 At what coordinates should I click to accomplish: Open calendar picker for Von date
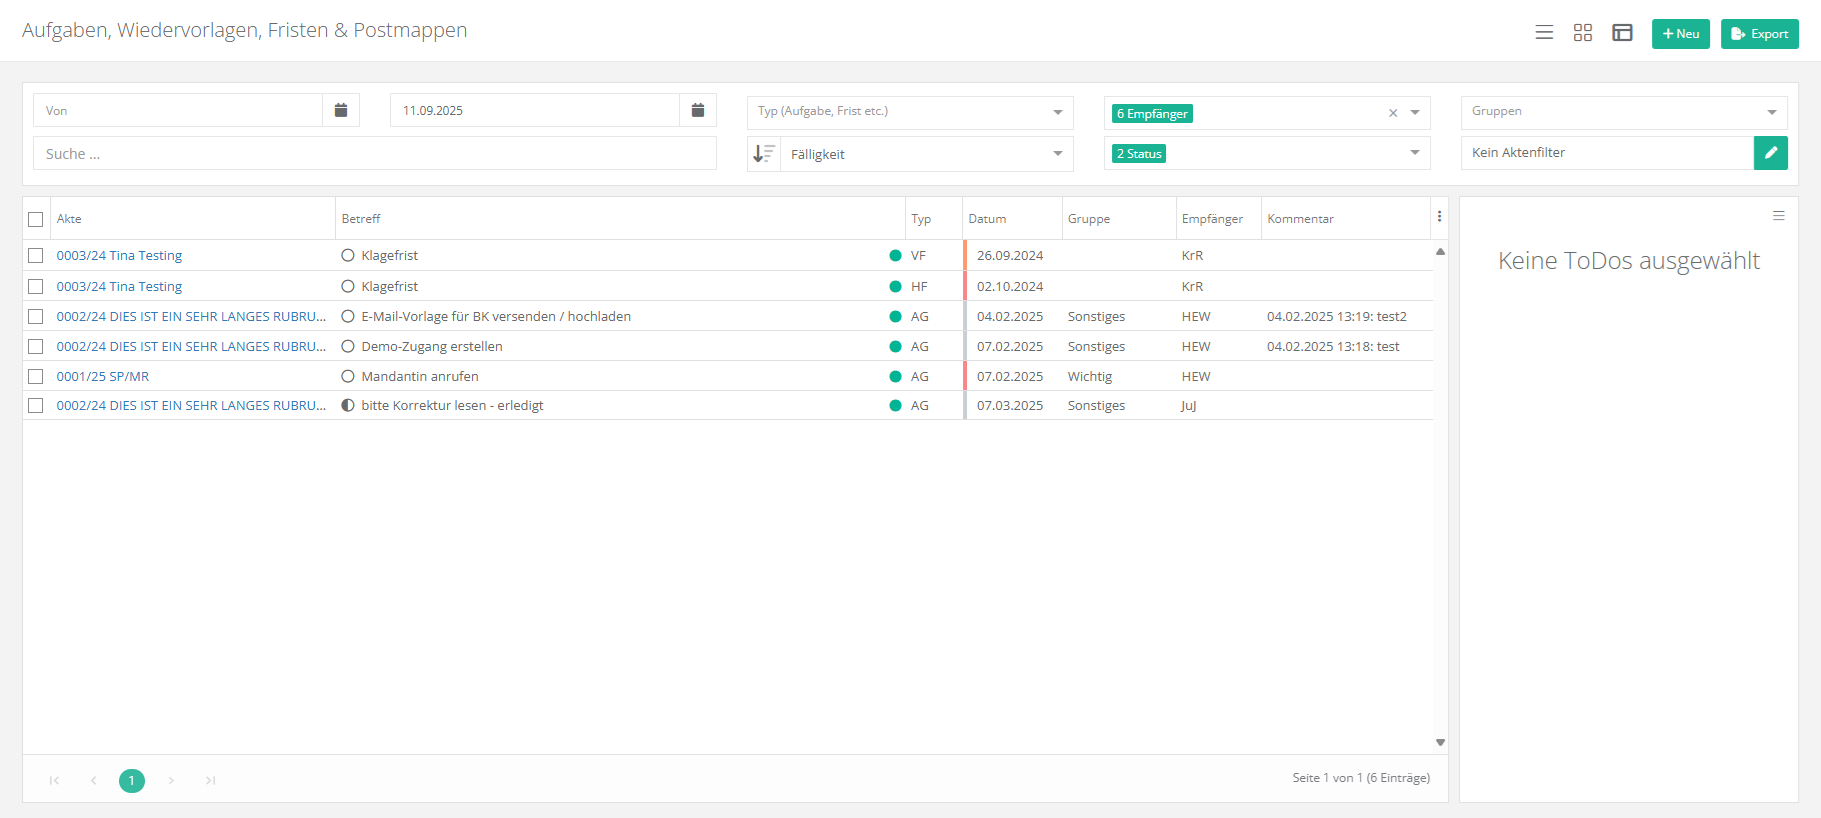coord(341,110)
